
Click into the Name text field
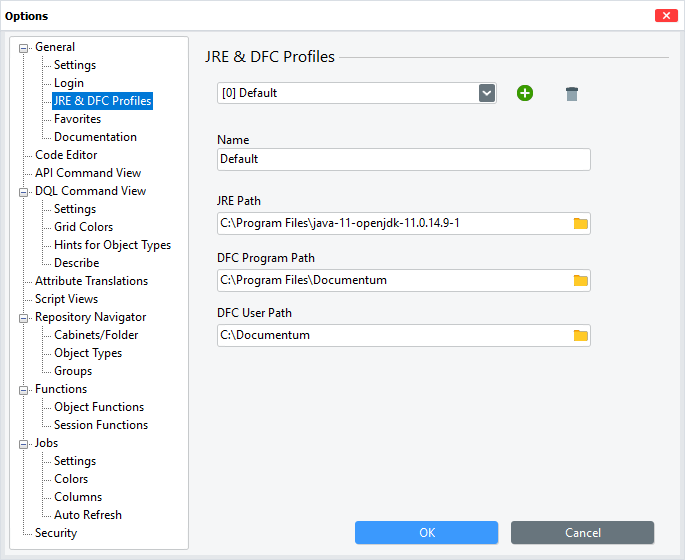403,159
